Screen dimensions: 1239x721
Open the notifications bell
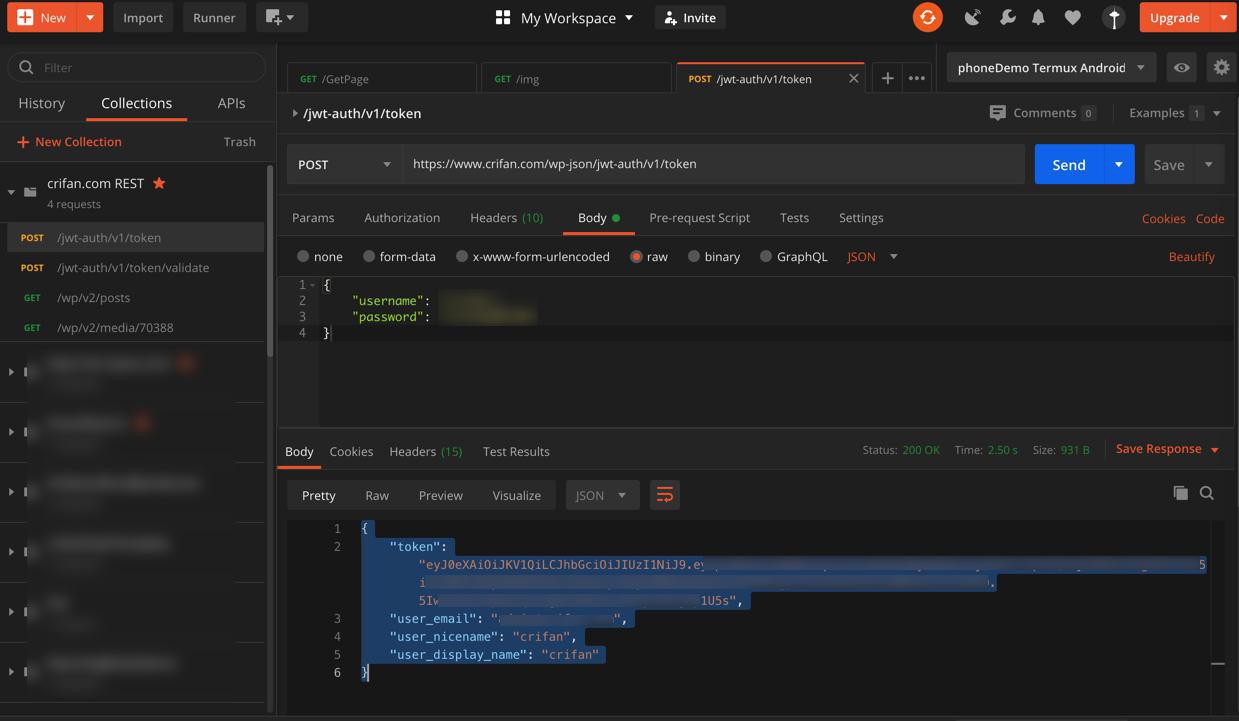[x=1038, y=17]
